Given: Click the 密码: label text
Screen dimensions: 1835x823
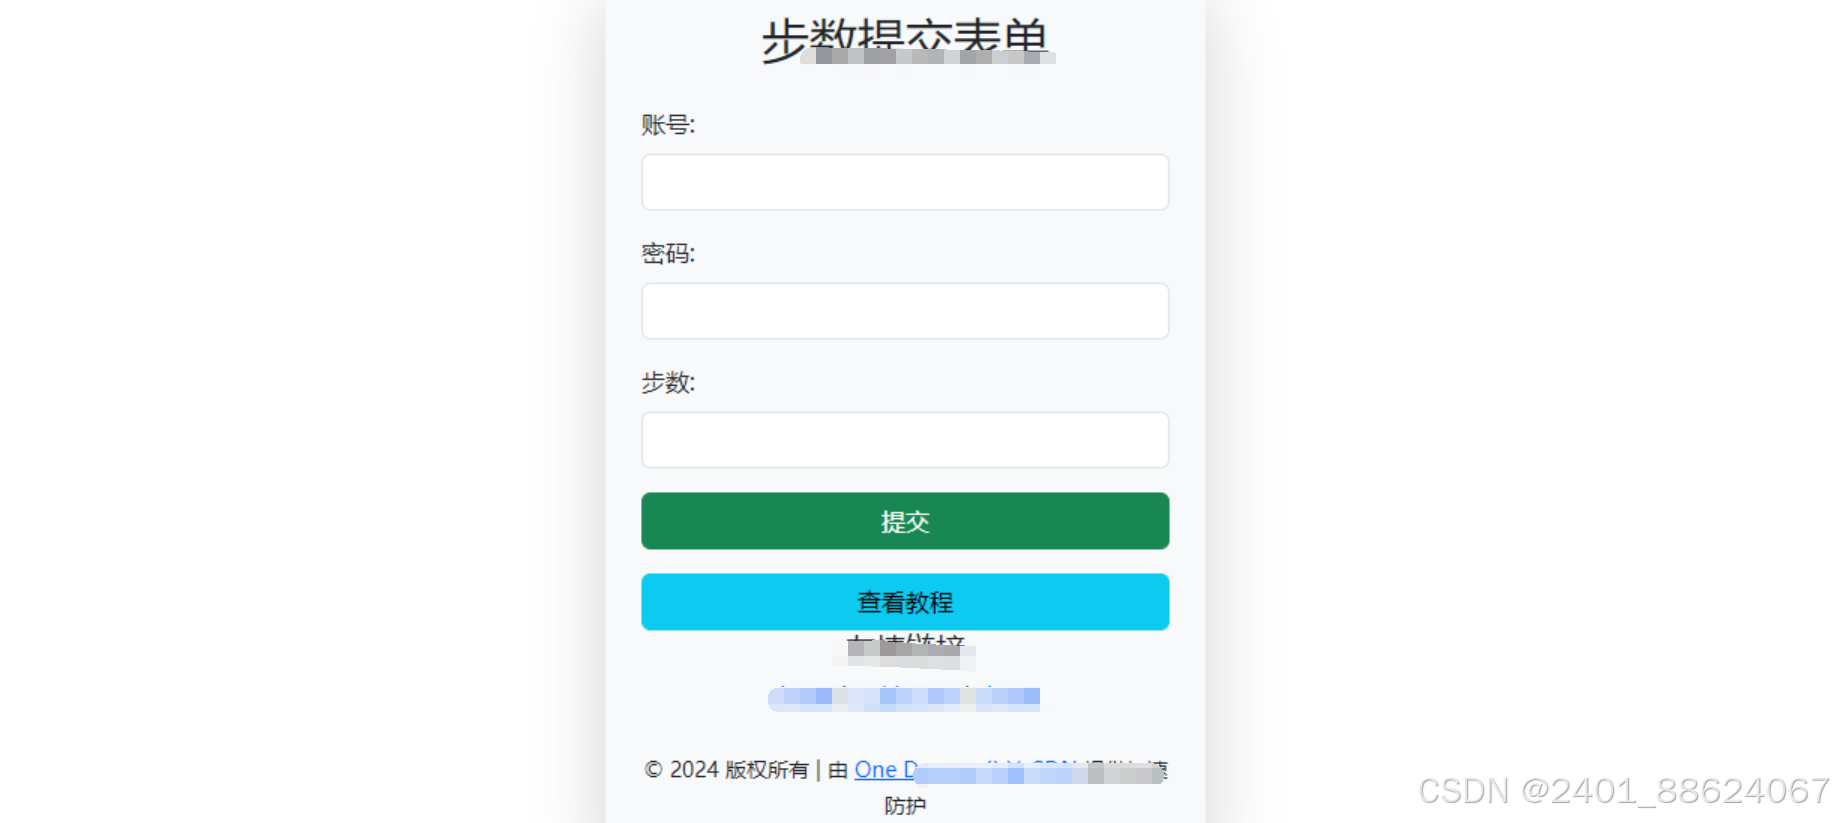Looking at the screenshot, I should point(668,254).
